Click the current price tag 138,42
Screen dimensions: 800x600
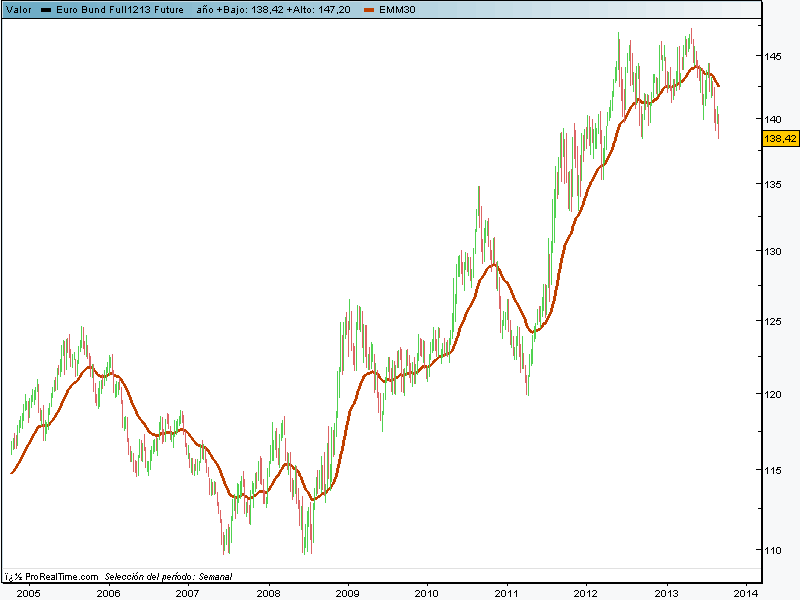(x=779, y=139)
